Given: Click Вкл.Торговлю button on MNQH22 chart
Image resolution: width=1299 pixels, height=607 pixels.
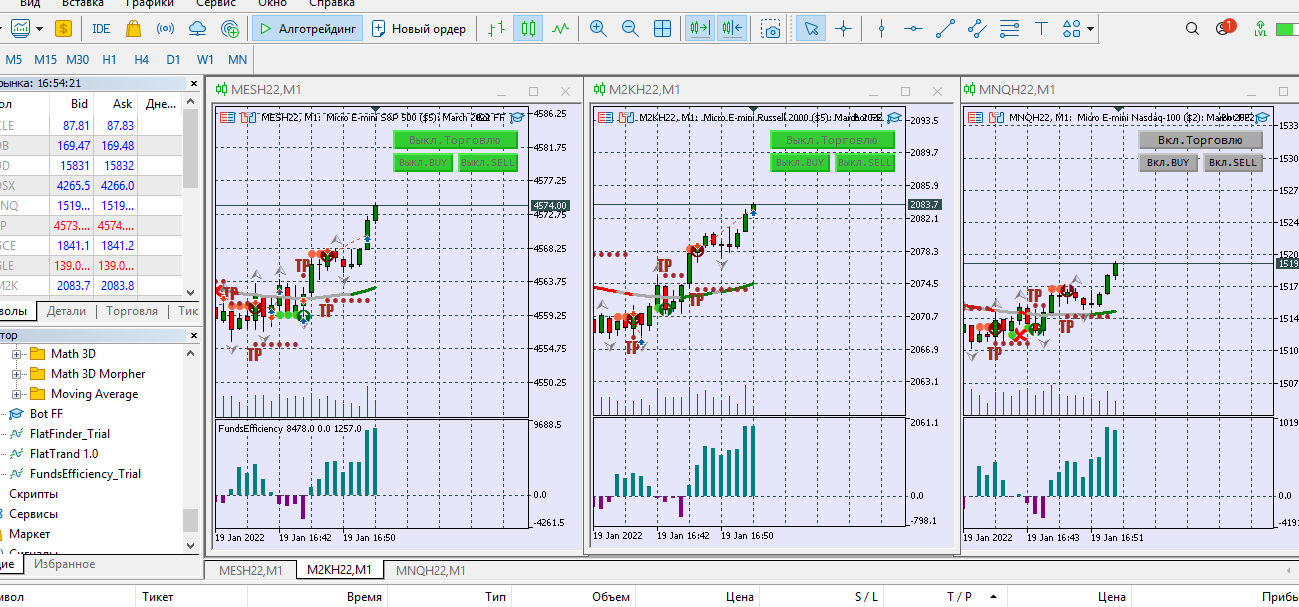Looking at the screenshot, I should (1200, 140).
